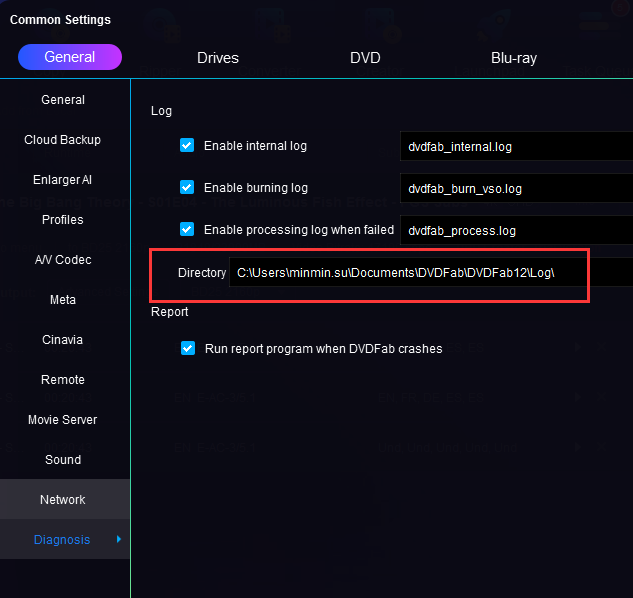
Task: Switch to the DVD tab
Action: point(365,58)
